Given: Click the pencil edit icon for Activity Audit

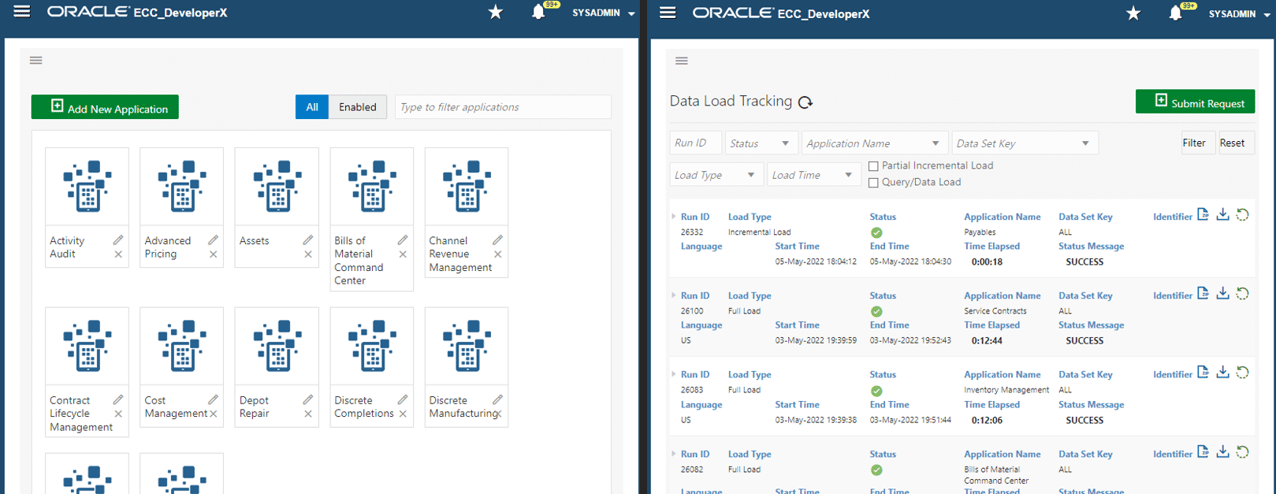Looking at the screenshot, I should click(x=118, y=240).
